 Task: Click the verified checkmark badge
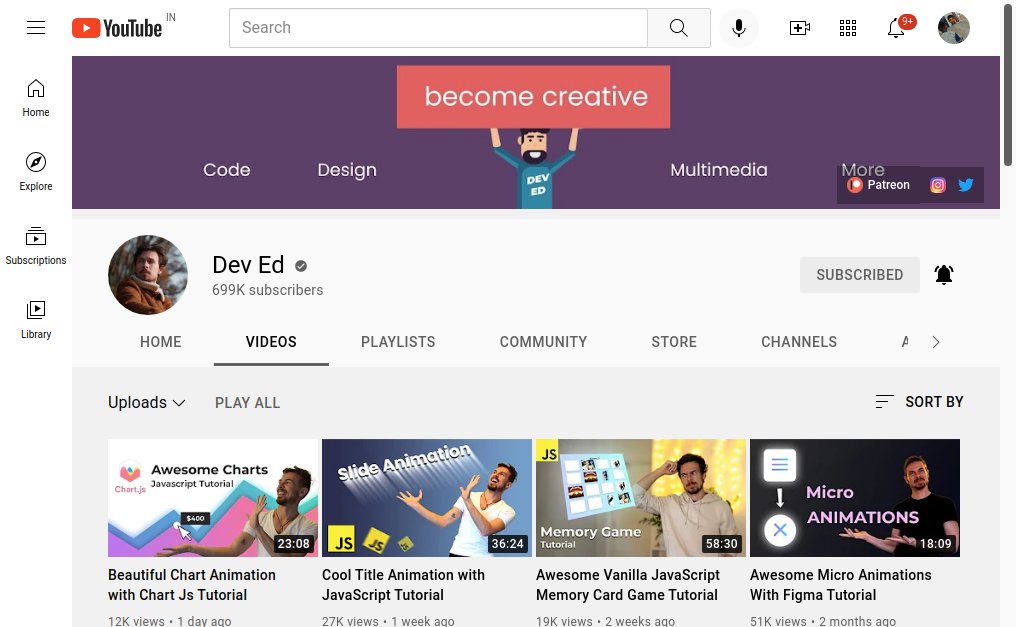coord(301,266)
